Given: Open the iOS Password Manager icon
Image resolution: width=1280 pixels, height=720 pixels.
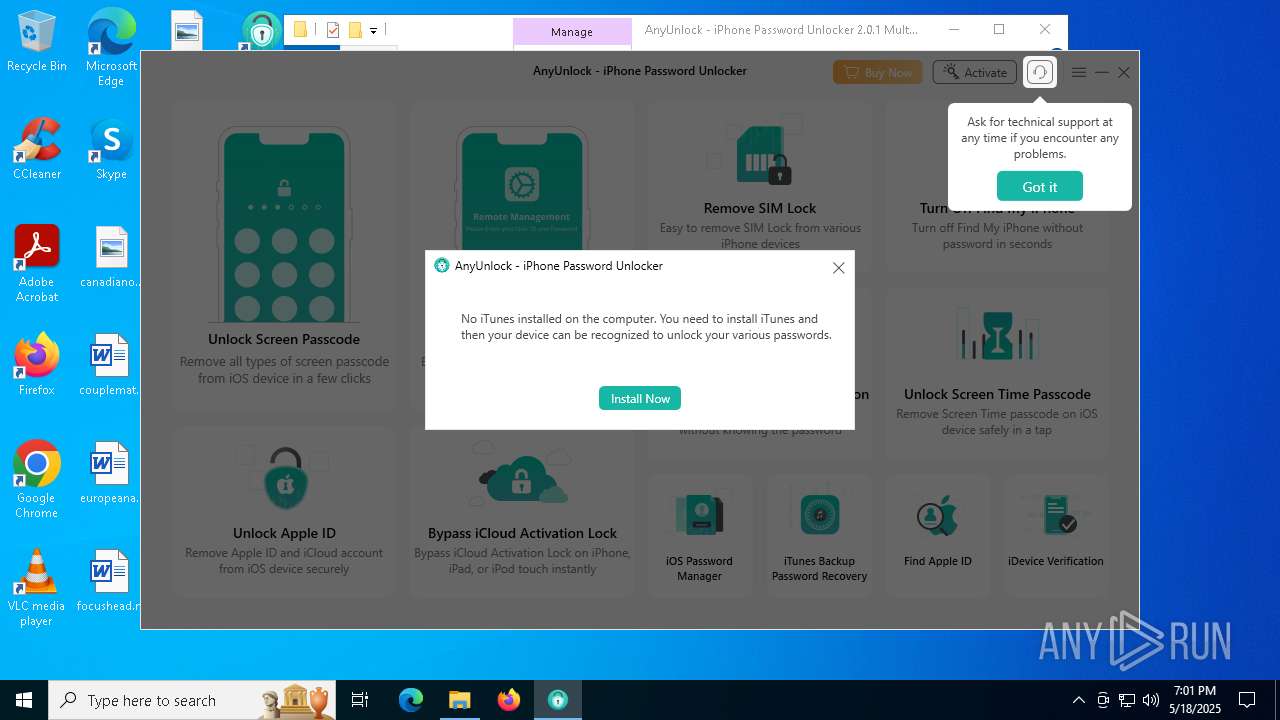Looking at the screenshot, I should [x=699, y=514].
